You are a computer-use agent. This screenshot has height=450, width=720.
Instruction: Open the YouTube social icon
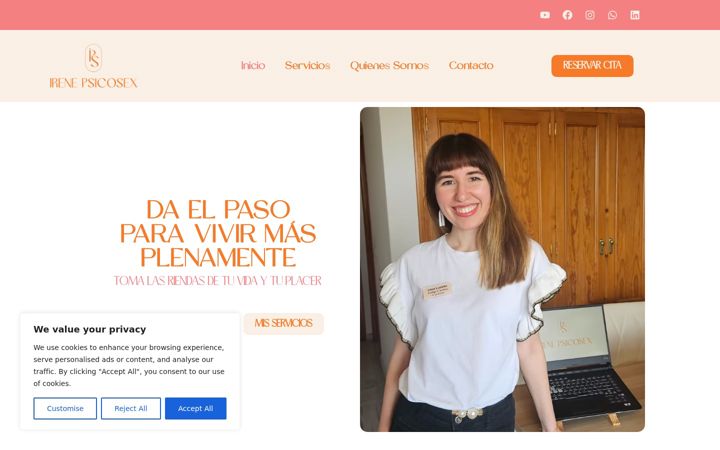[545, 15]
